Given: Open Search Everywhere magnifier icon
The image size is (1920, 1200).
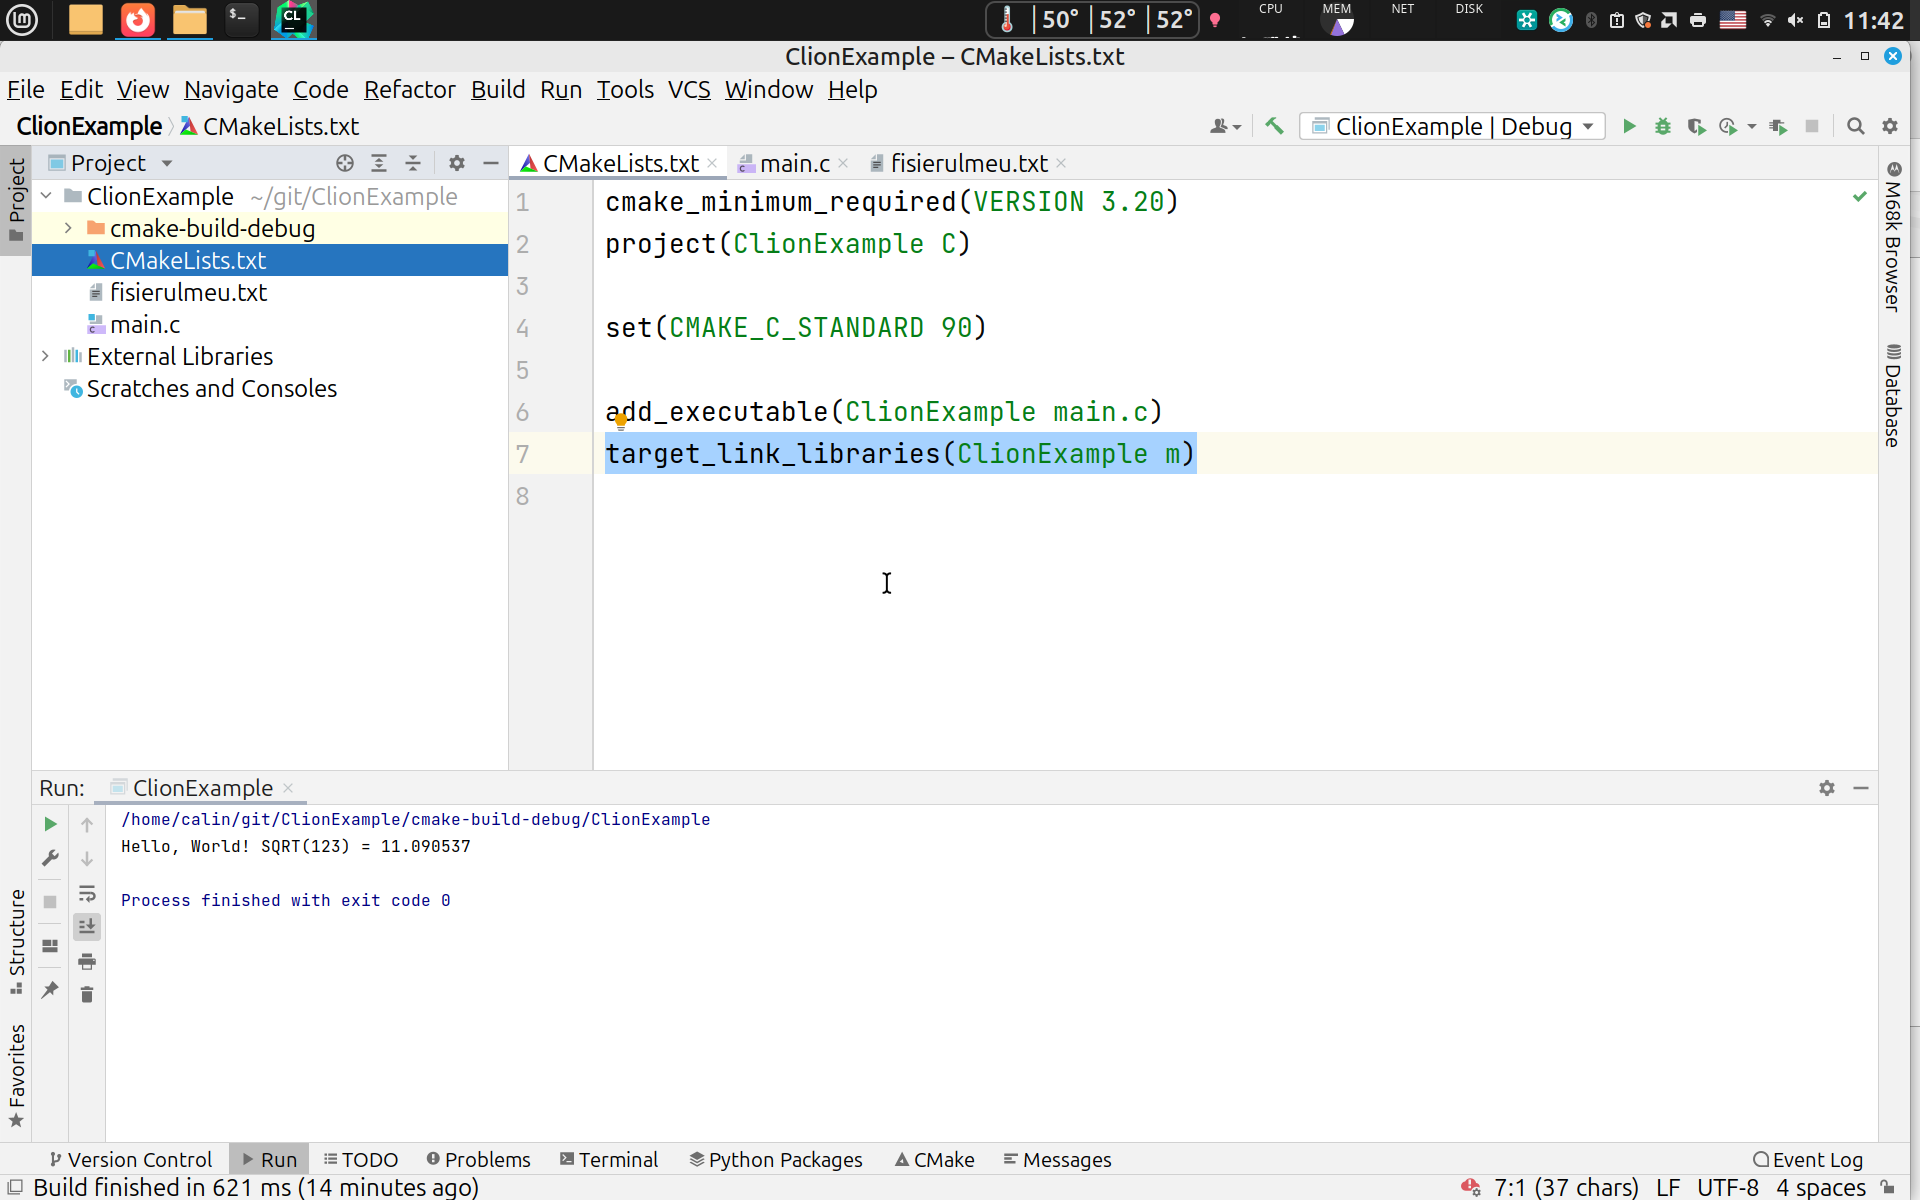Looking at the screenshot, I should 1855,126.
